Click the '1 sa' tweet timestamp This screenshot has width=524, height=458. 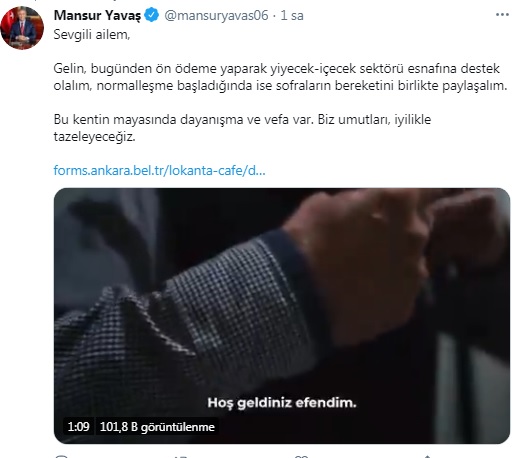click(292, 15)
